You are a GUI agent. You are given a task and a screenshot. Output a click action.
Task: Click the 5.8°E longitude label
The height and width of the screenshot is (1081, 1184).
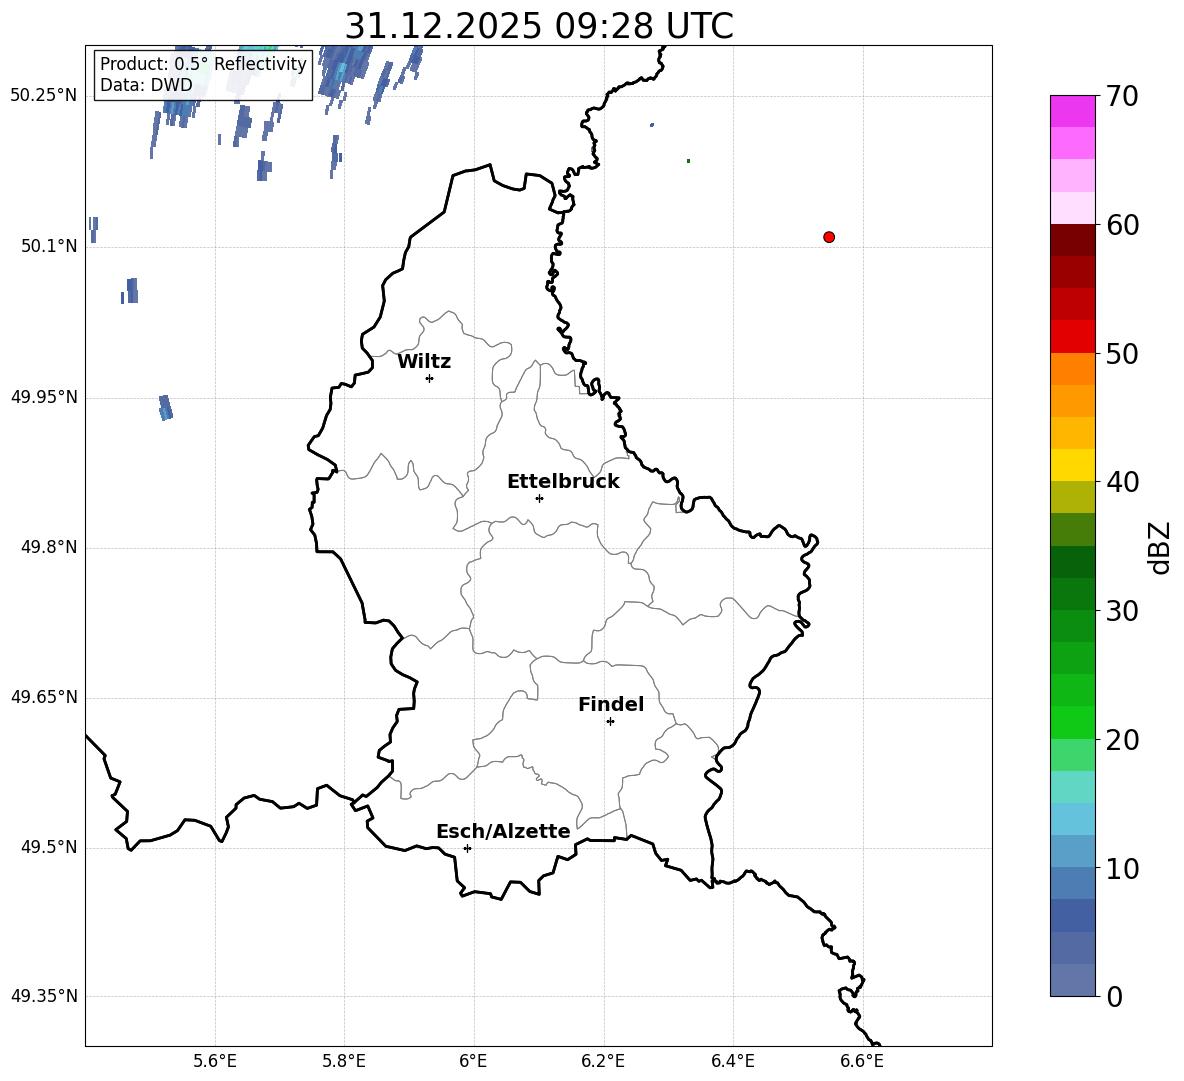pyautogui.click(x=344, y=1061)
